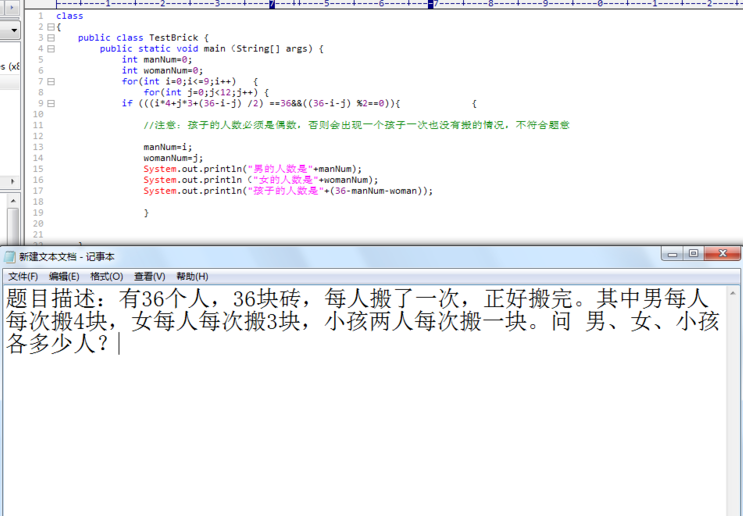Screen dimensions: 743x516
Task: Click the println statement on line 15
Action: 253,169
